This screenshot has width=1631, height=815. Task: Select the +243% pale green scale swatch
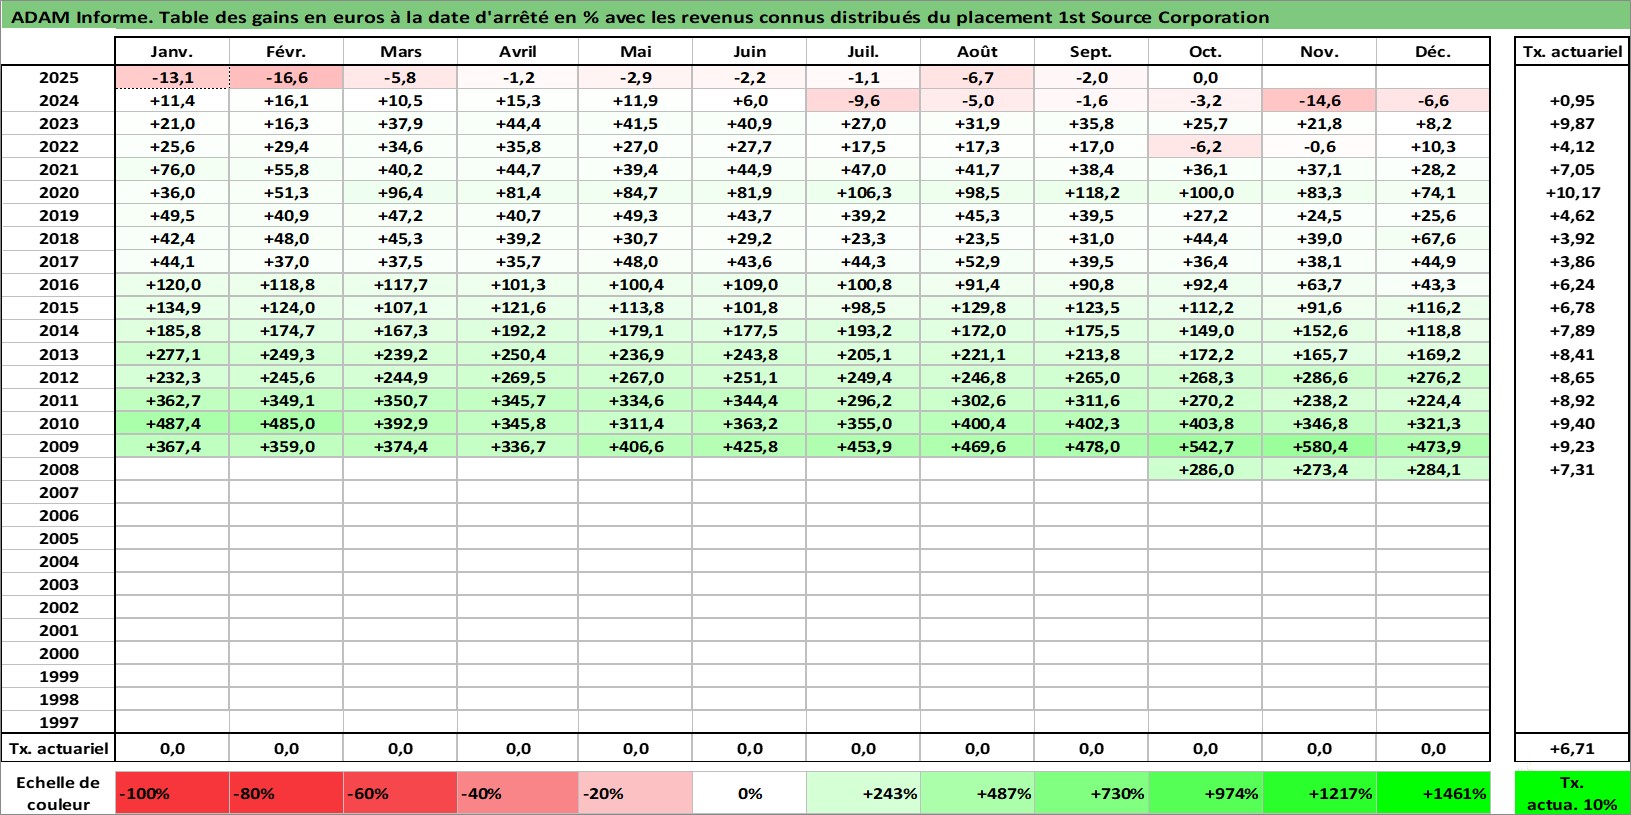(x=863, y=793)
